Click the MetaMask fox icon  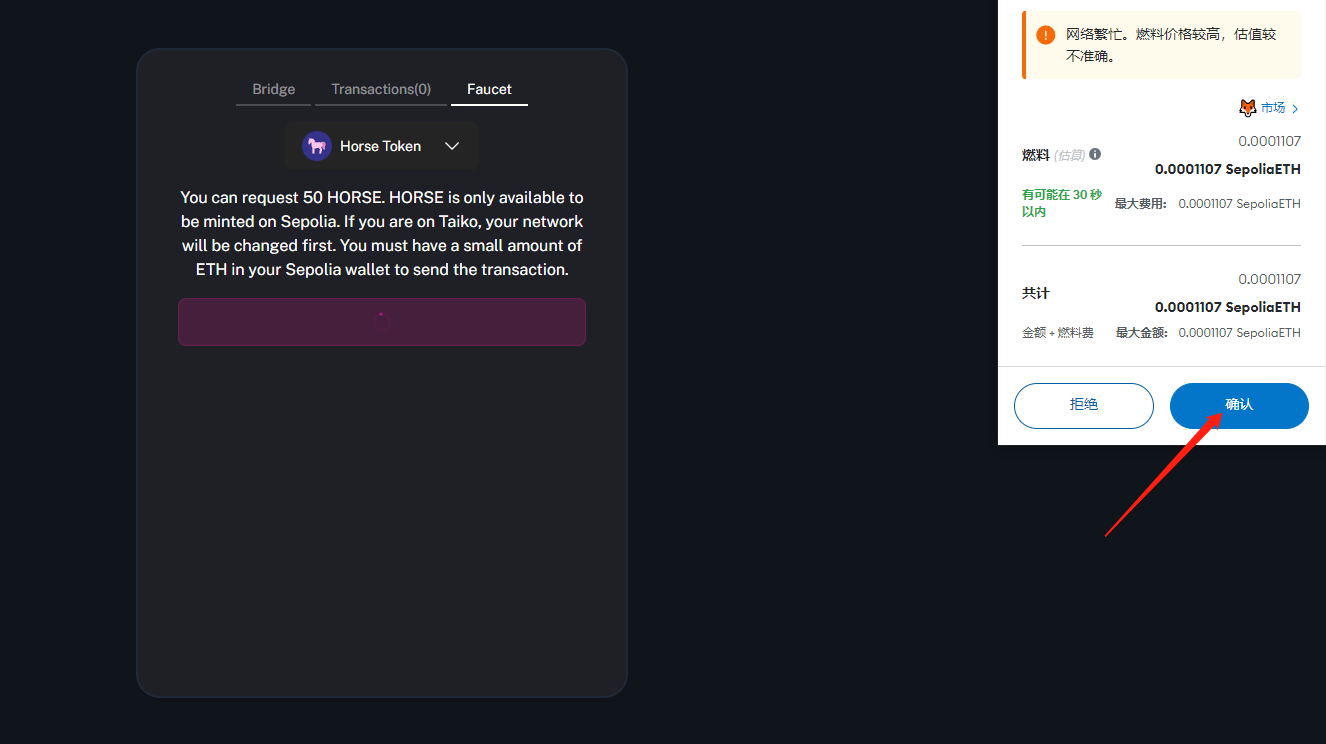point(1248,108)
